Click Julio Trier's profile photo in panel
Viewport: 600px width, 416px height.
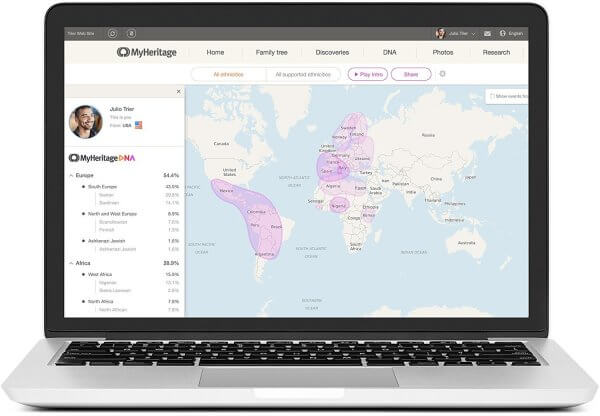coord(86,122)
